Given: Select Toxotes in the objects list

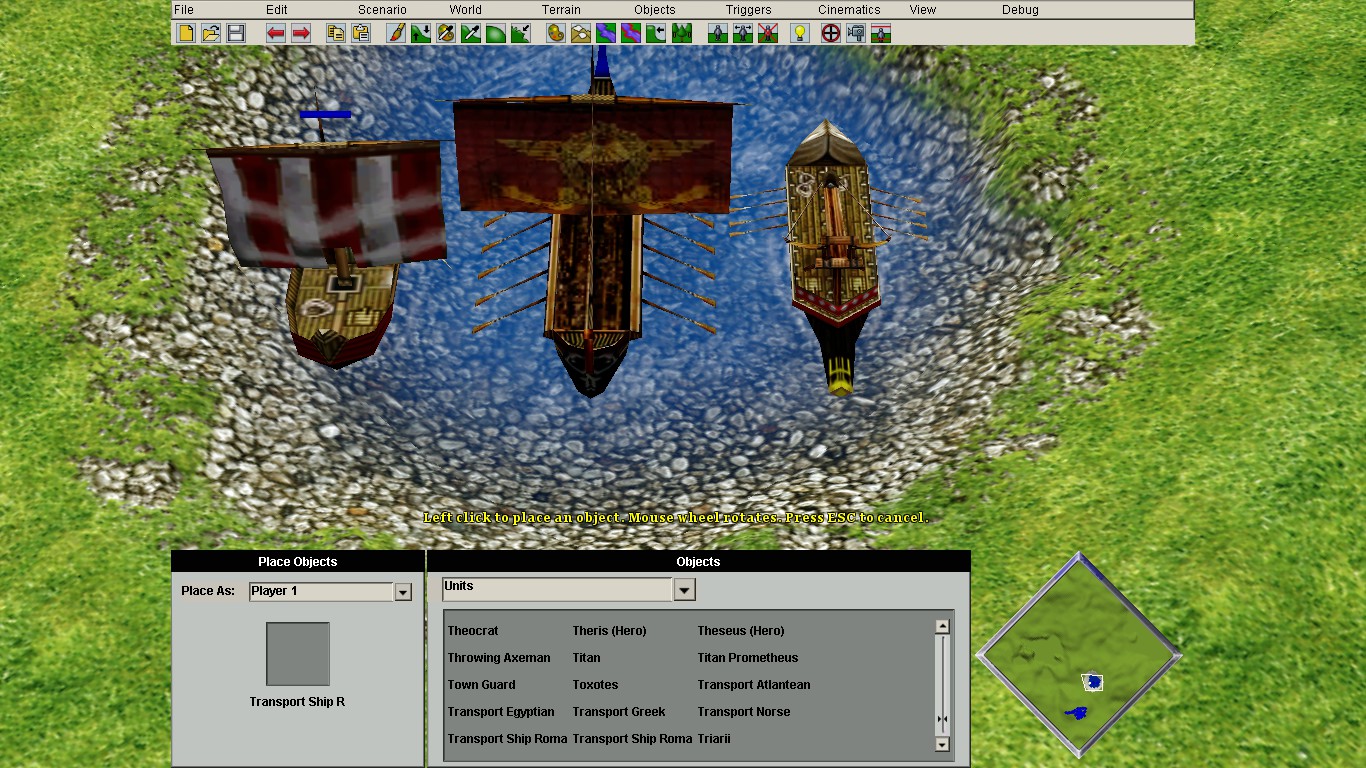Looking at the screenshot, I should tap(596, 685).
